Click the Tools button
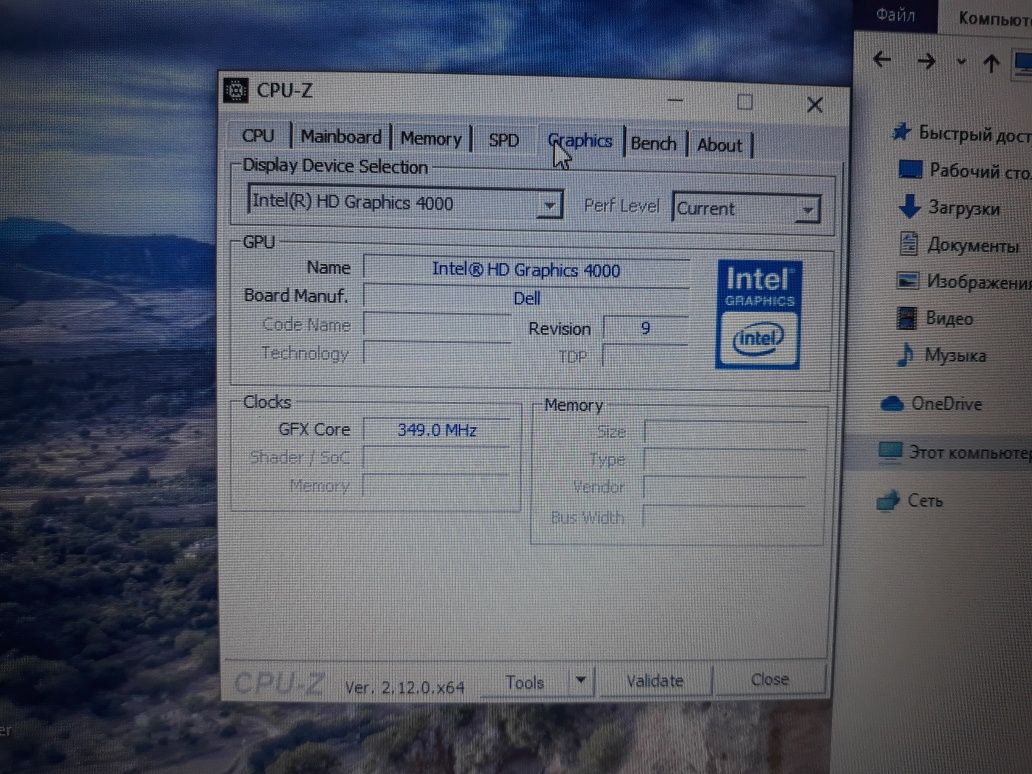Screen dimensions: 1032x774 pyautogui.click(x=525, y=683)
